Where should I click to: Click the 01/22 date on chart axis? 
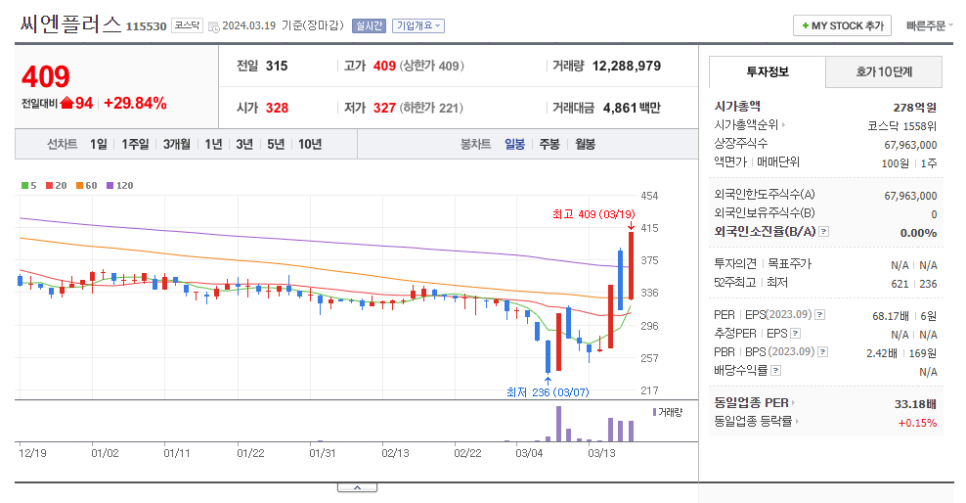(x=250, y=453)
